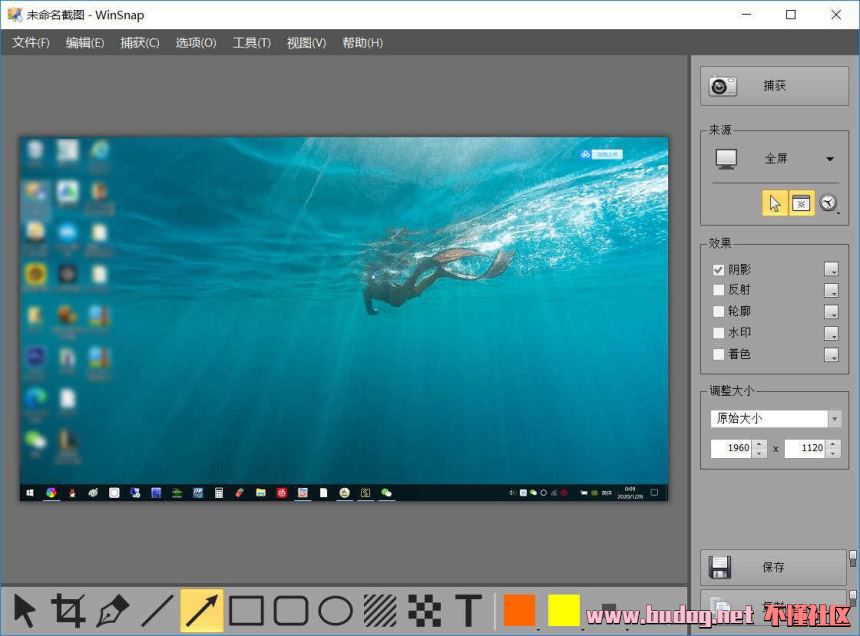The image size is (860, 636).
Task: Increase the width 1960 value
Action: 759,444
